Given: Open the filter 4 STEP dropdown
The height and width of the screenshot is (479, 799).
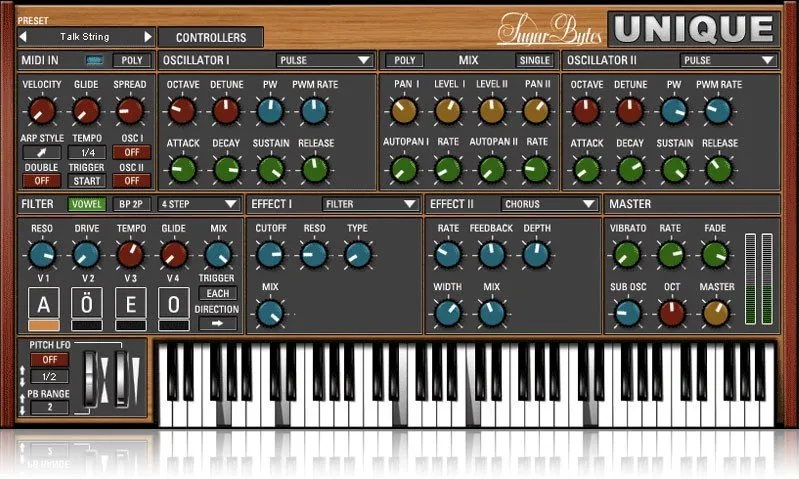Looking at the screenshot, I should tap(199, 204).
